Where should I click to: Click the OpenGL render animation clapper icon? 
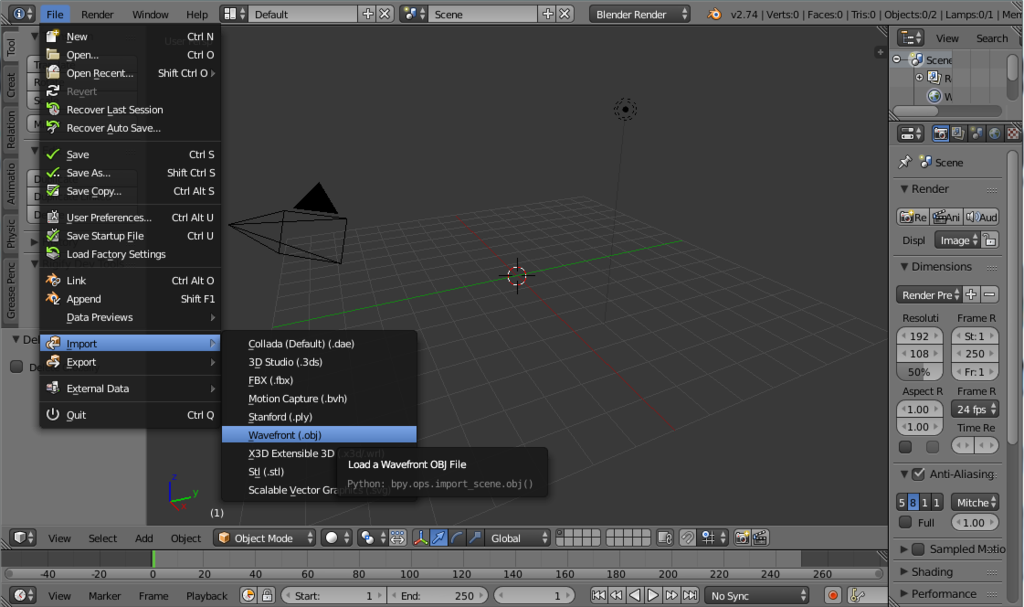[x=760, y=538]
